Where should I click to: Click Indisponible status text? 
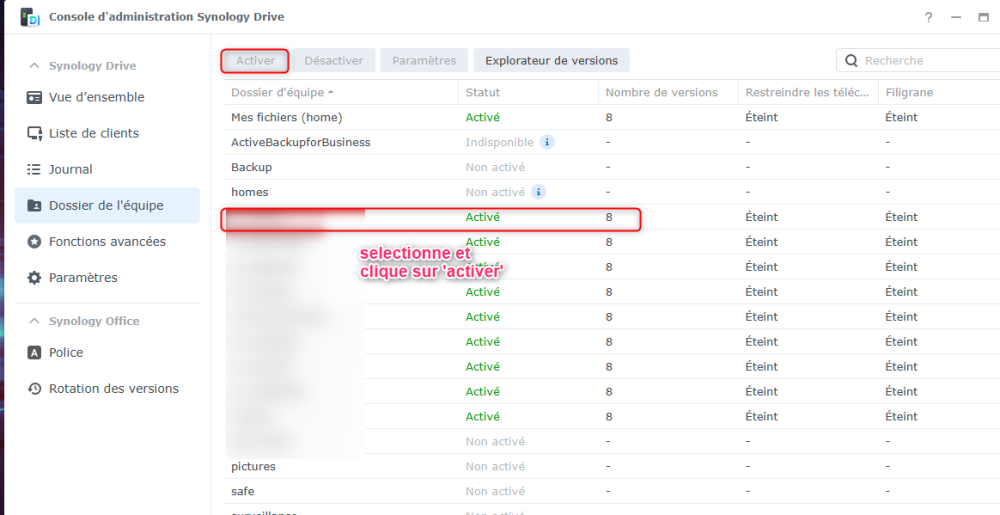[499, 142]
